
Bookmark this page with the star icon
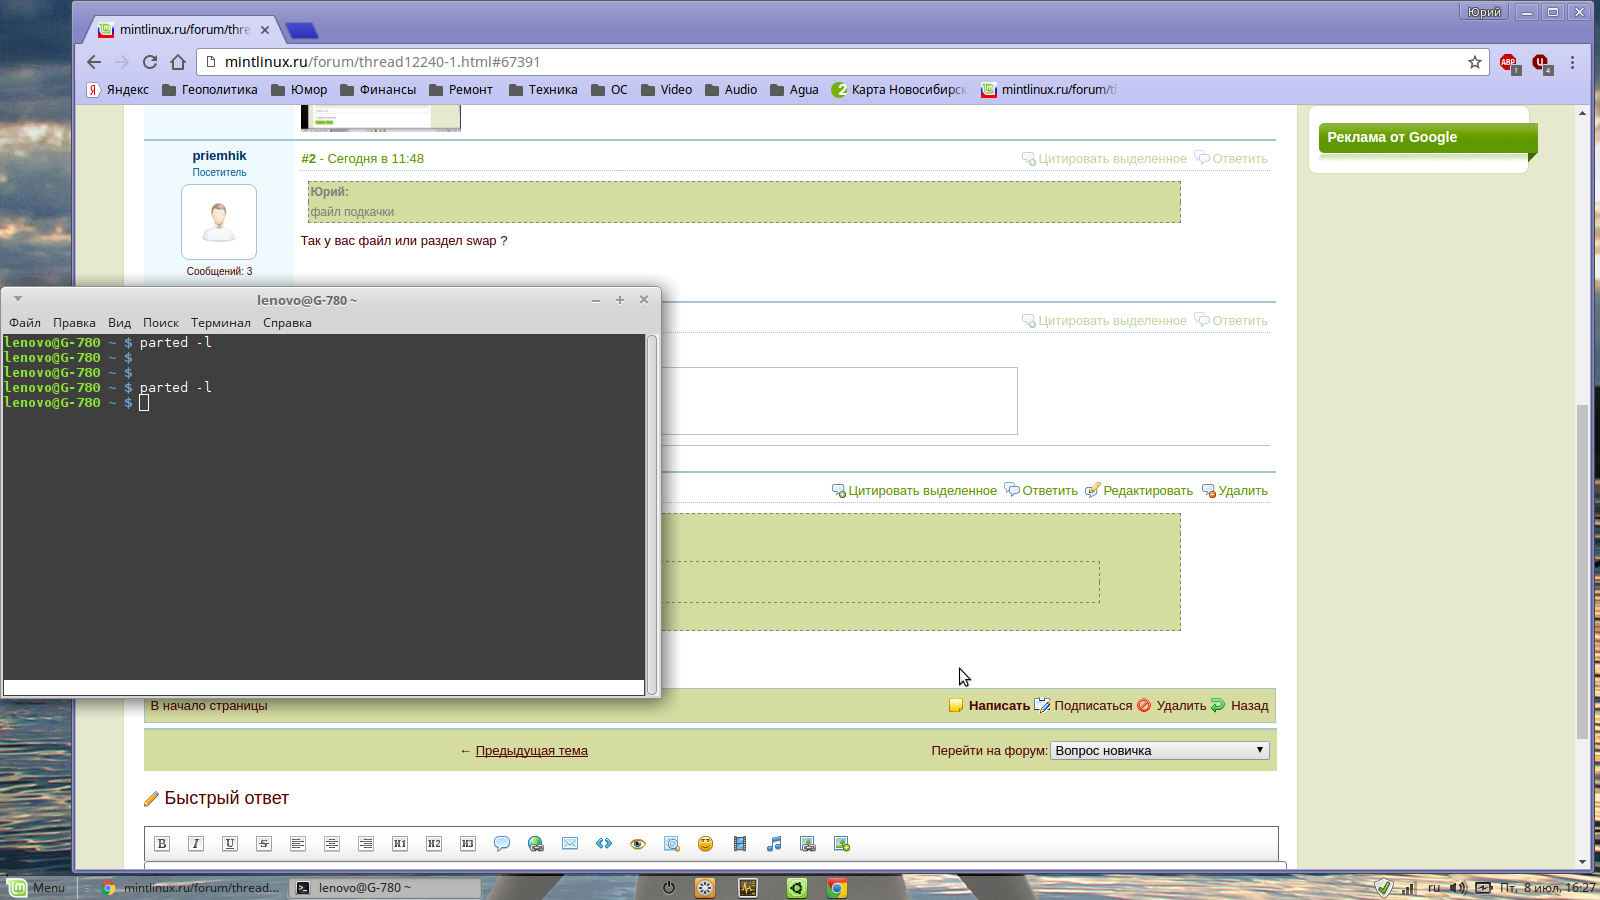click(x=1475, y=62)
